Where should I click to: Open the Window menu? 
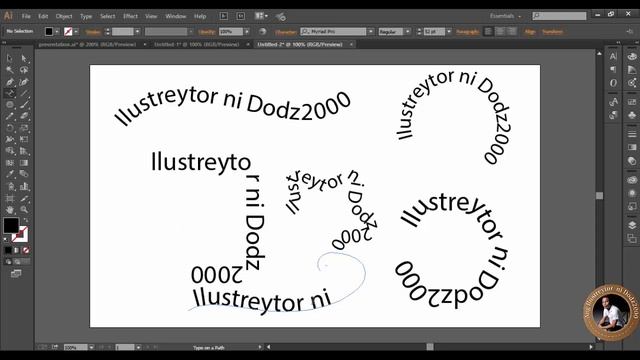[176, 16]
